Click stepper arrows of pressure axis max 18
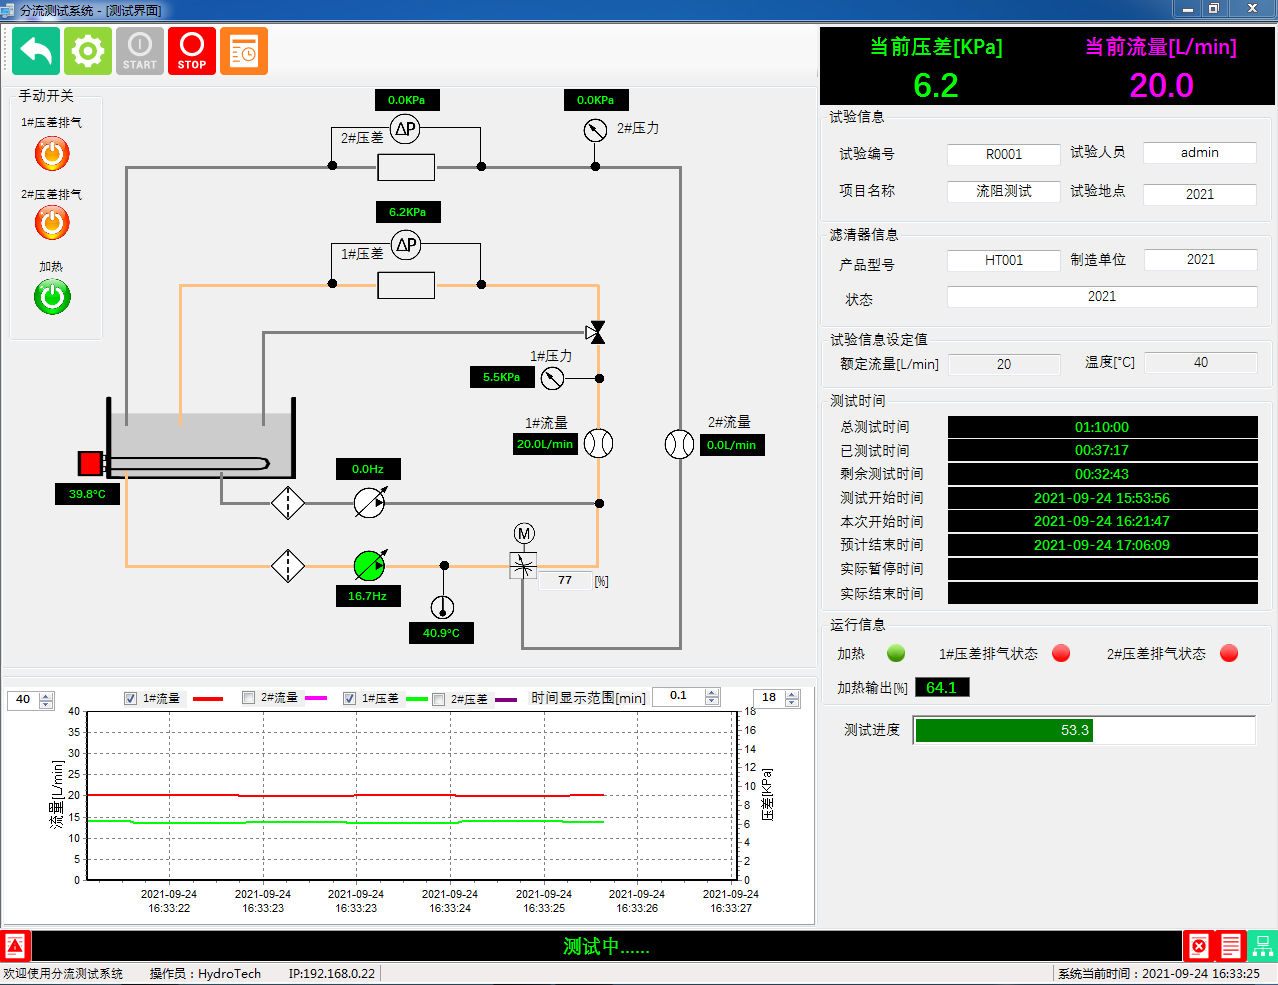1278x985 pixels. [792, 699]
